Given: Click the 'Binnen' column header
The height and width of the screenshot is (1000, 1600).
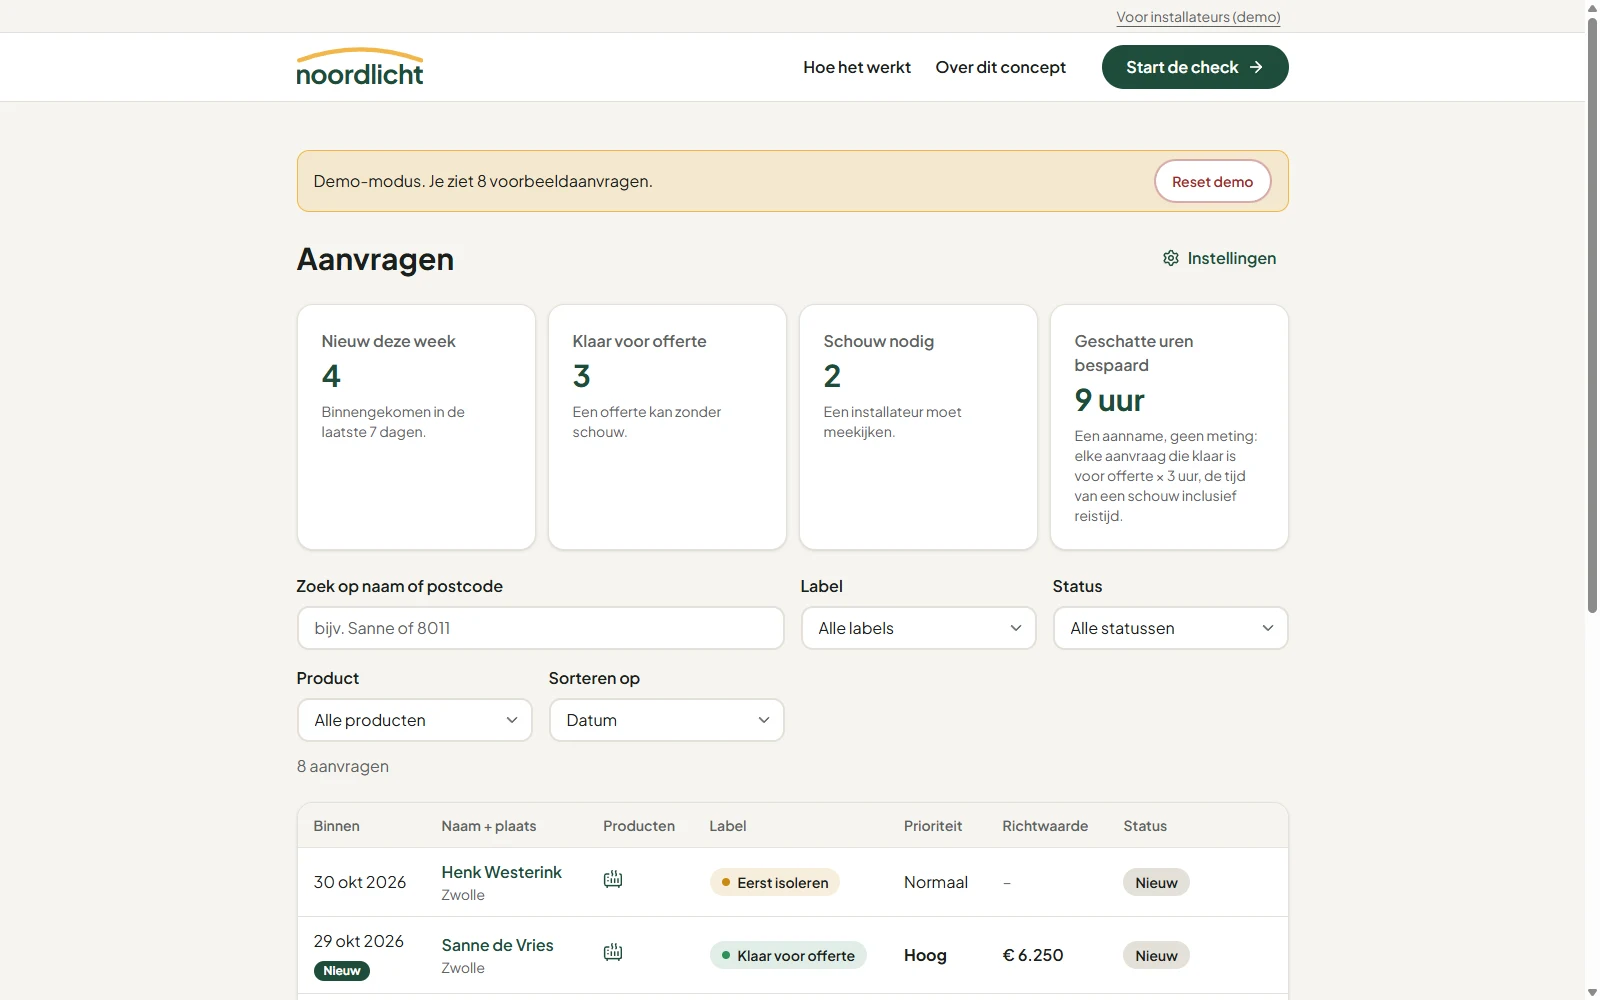Looking at the screenshot, I should coord(336,826).
